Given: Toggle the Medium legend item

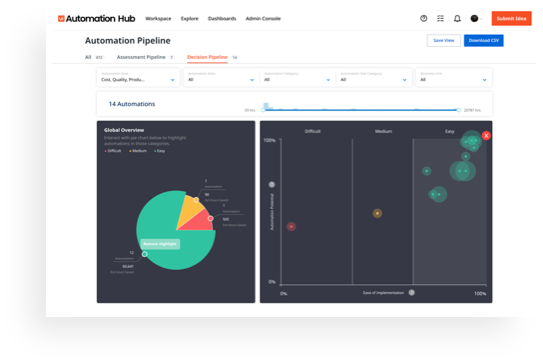Looking at the screenshot, I should click(138, 151).
